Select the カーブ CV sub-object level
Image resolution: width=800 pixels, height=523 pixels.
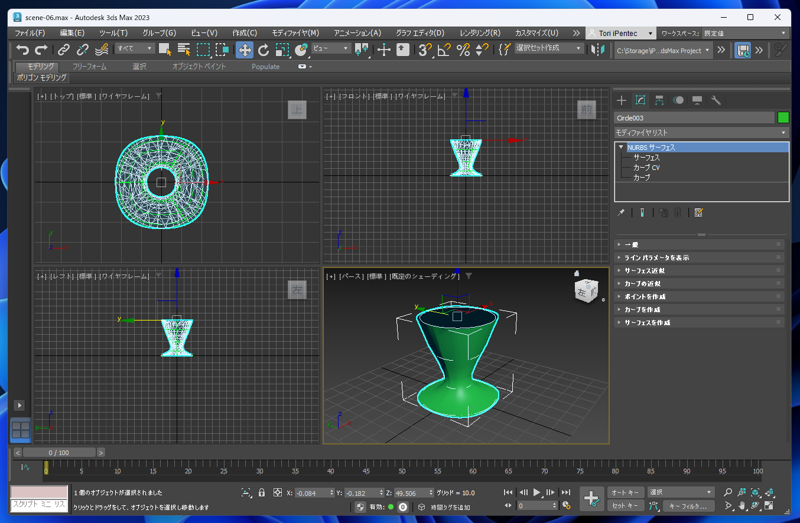point(646,167)
